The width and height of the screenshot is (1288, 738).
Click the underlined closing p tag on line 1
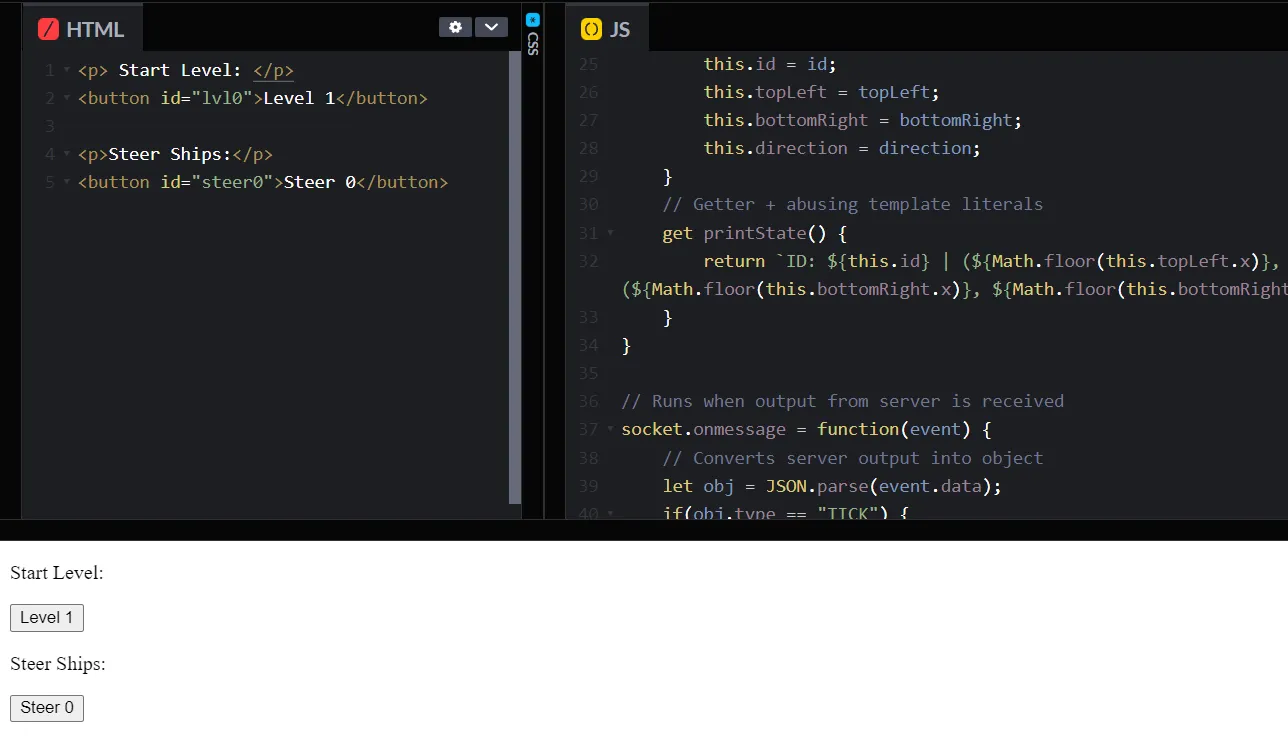click(272, 70)
